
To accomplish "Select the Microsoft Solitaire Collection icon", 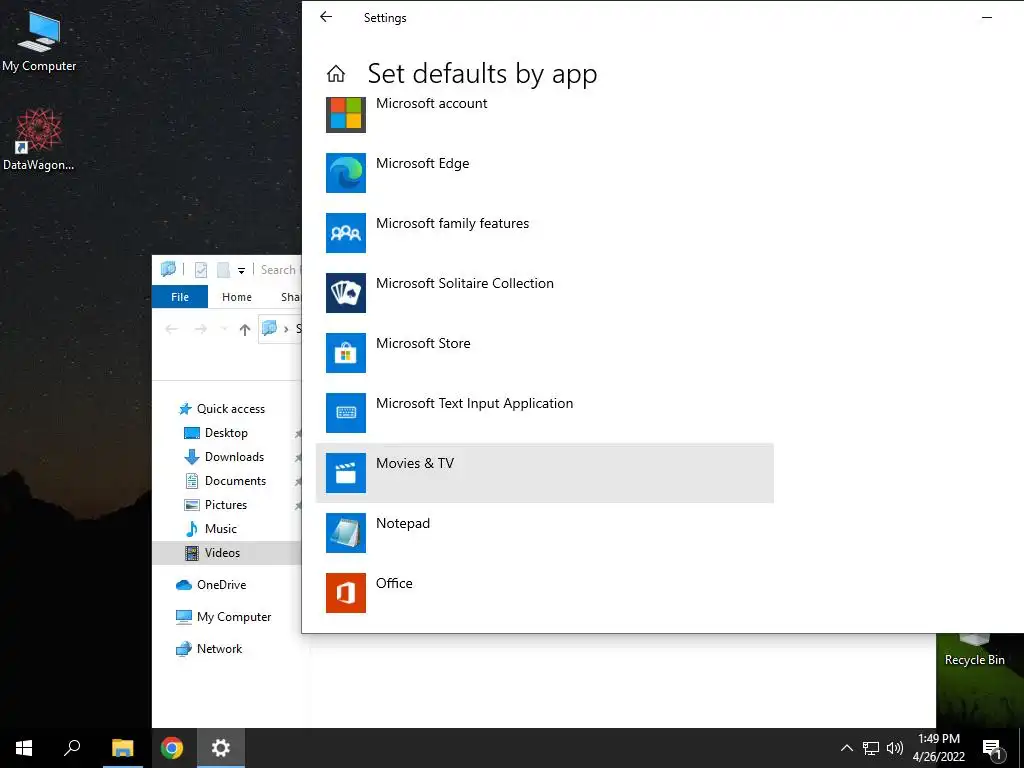I will click(345, 293).
